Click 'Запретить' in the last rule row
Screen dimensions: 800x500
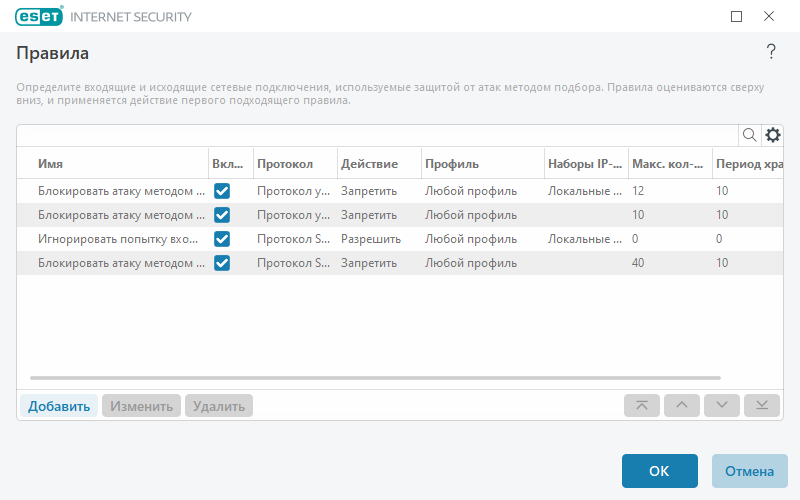click(369, 263)
